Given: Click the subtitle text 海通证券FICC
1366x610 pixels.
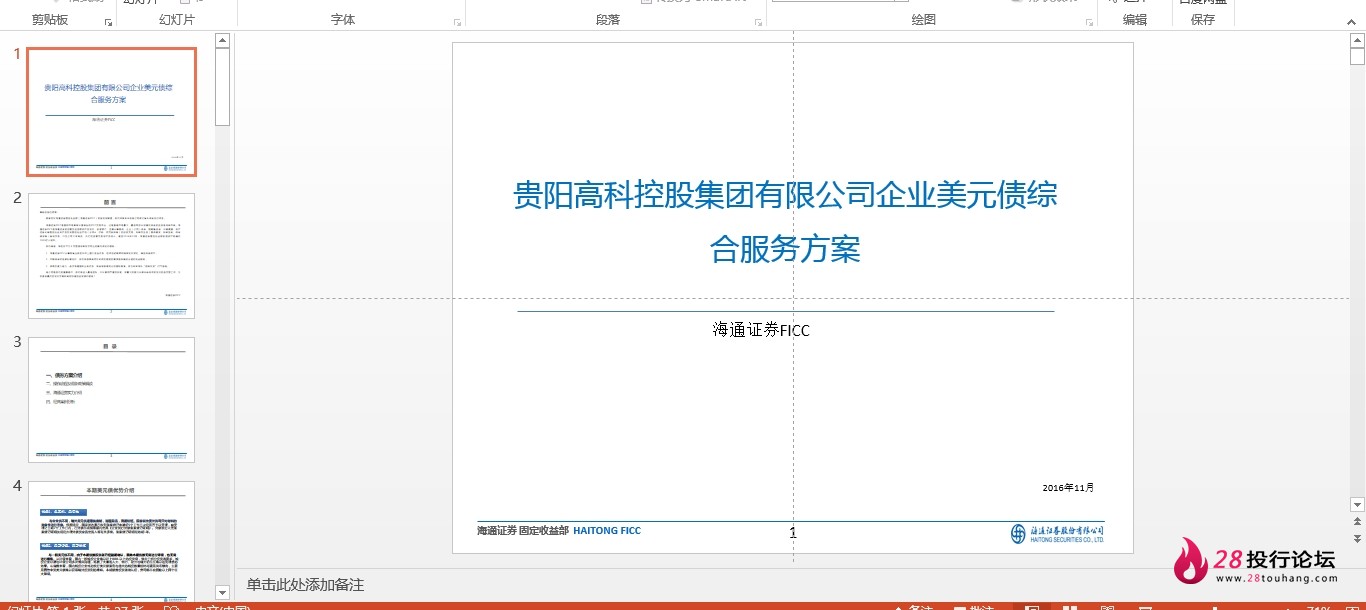Looking at the screenshot, I should [x=761, y=330].
